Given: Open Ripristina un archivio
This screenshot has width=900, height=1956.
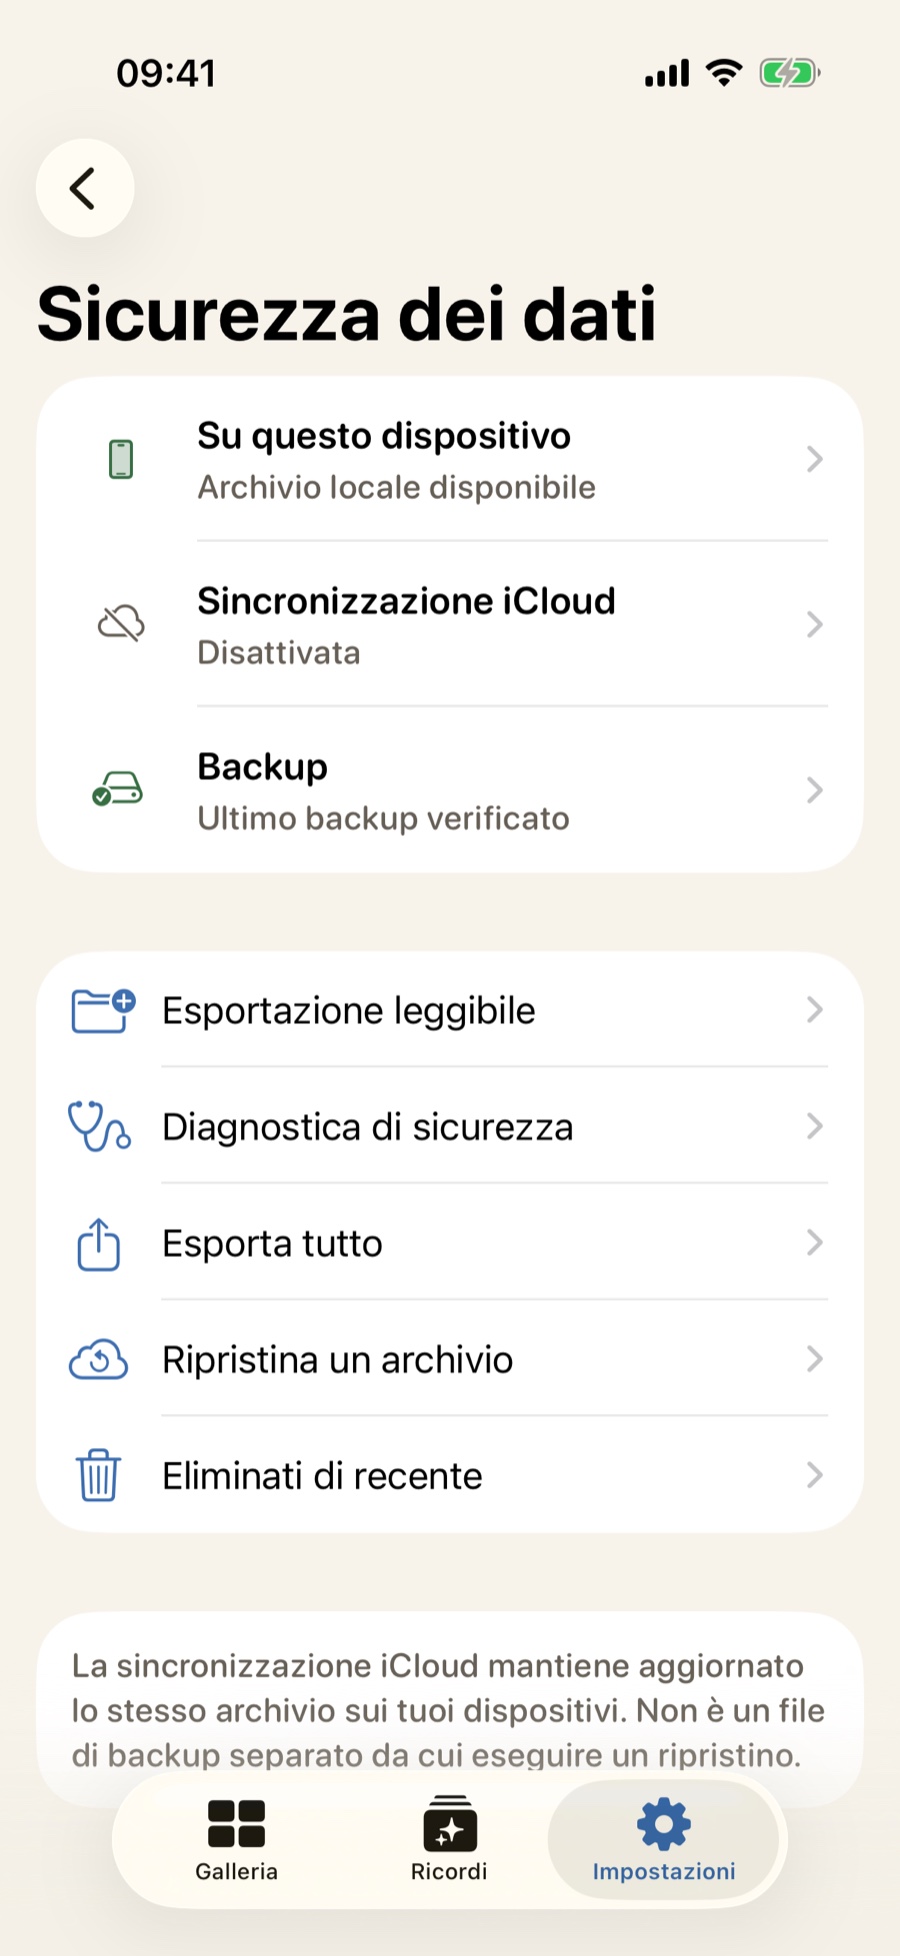Looking at the screenshot, I should [450, 1359].
